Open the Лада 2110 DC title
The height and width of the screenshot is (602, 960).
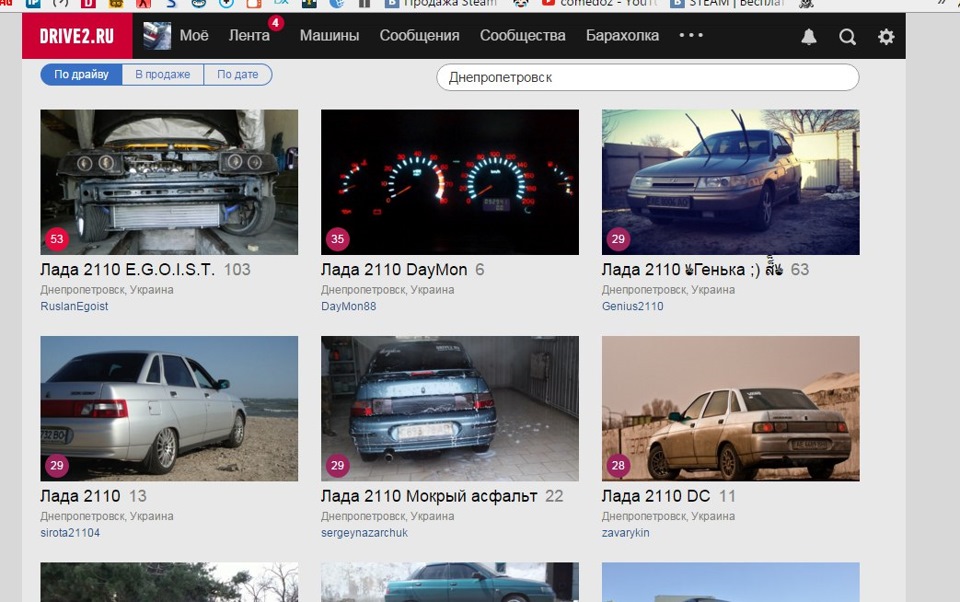[x=656, y=496]
